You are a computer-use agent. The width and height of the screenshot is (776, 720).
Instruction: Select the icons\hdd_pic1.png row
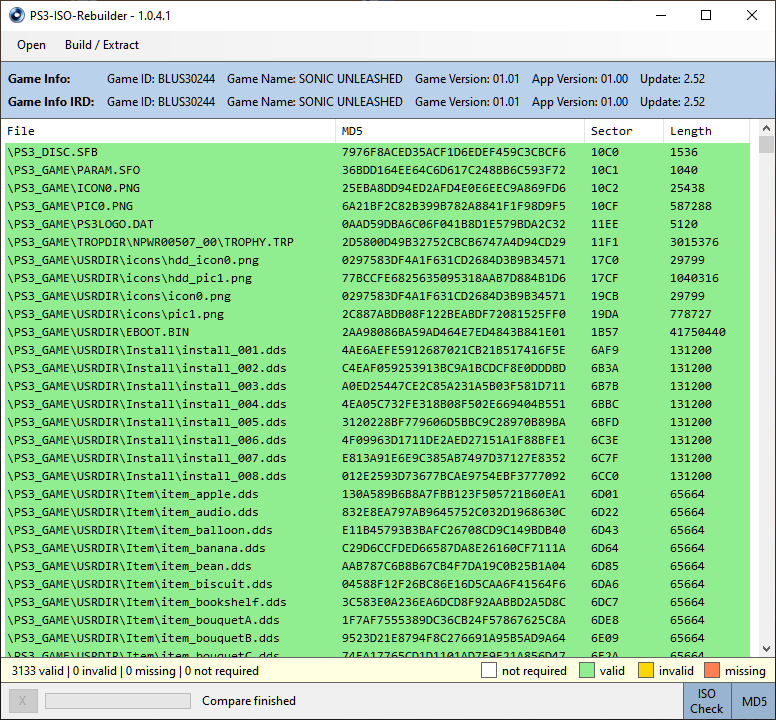[x=377, y=278]
